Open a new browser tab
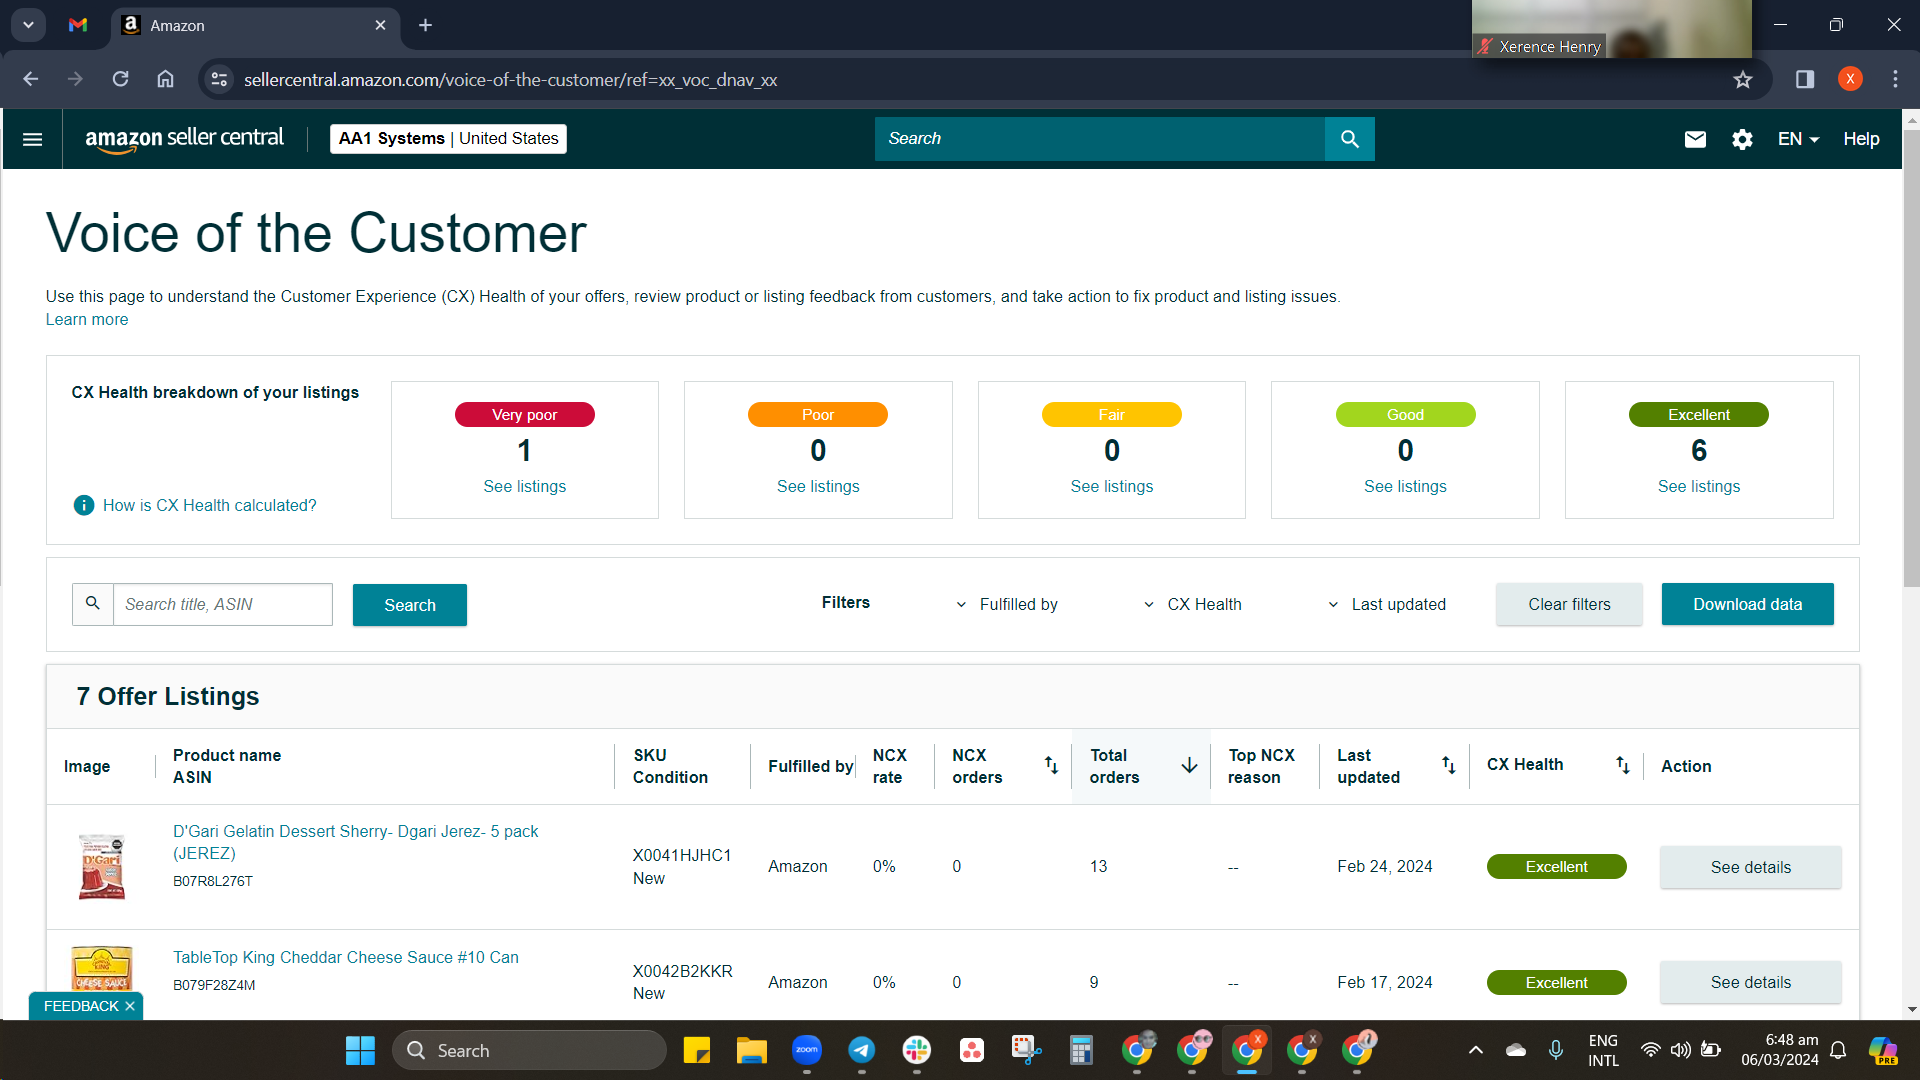The image size is (1920, 1080). click(425, 25)
